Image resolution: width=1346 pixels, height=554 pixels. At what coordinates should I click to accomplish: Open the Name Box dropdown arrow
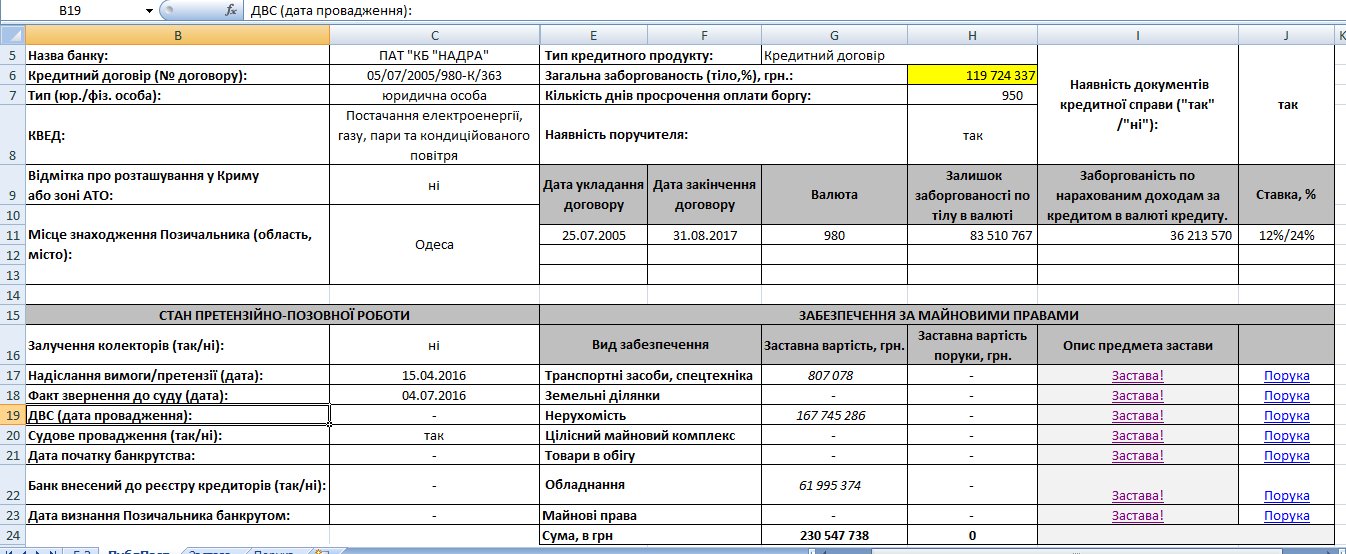pos(149,10)
